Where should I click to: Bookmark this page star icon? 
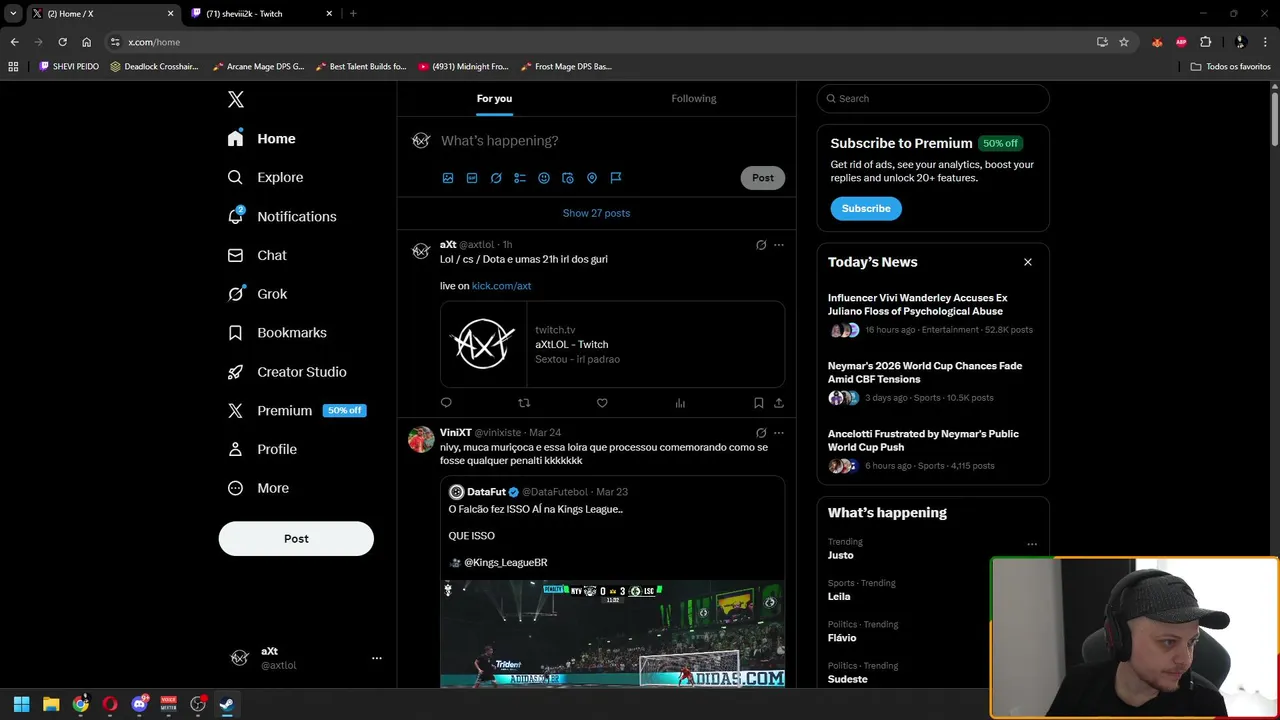[x=1124, y=42]
